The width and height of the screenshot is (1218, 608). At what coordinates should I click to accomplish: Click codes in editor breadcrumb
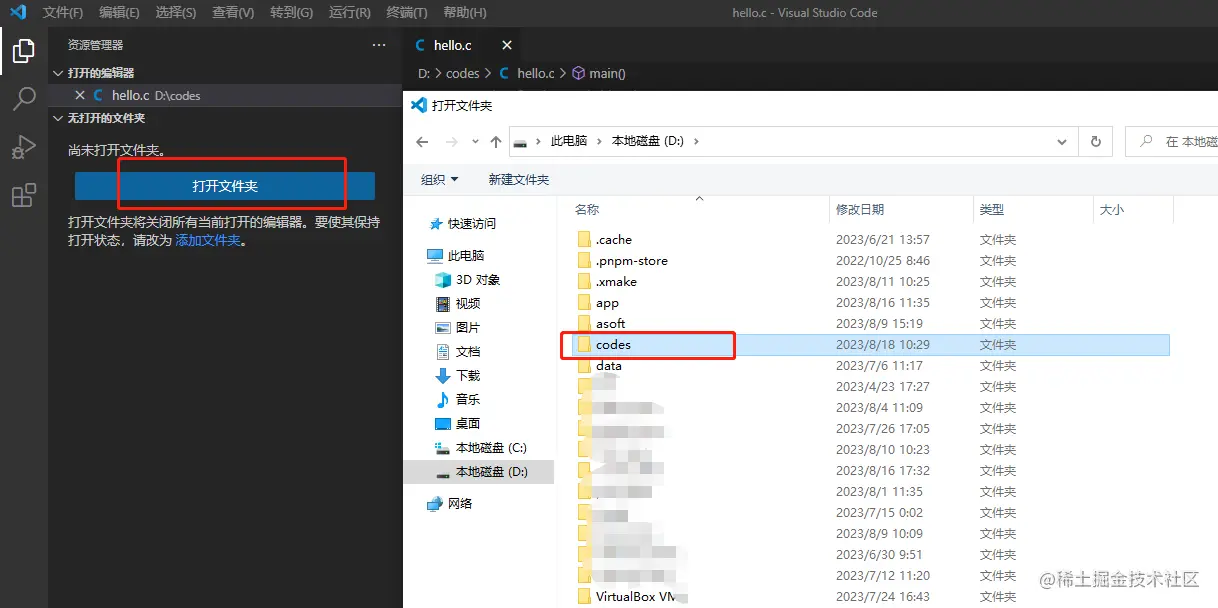[x=463, y=73]
